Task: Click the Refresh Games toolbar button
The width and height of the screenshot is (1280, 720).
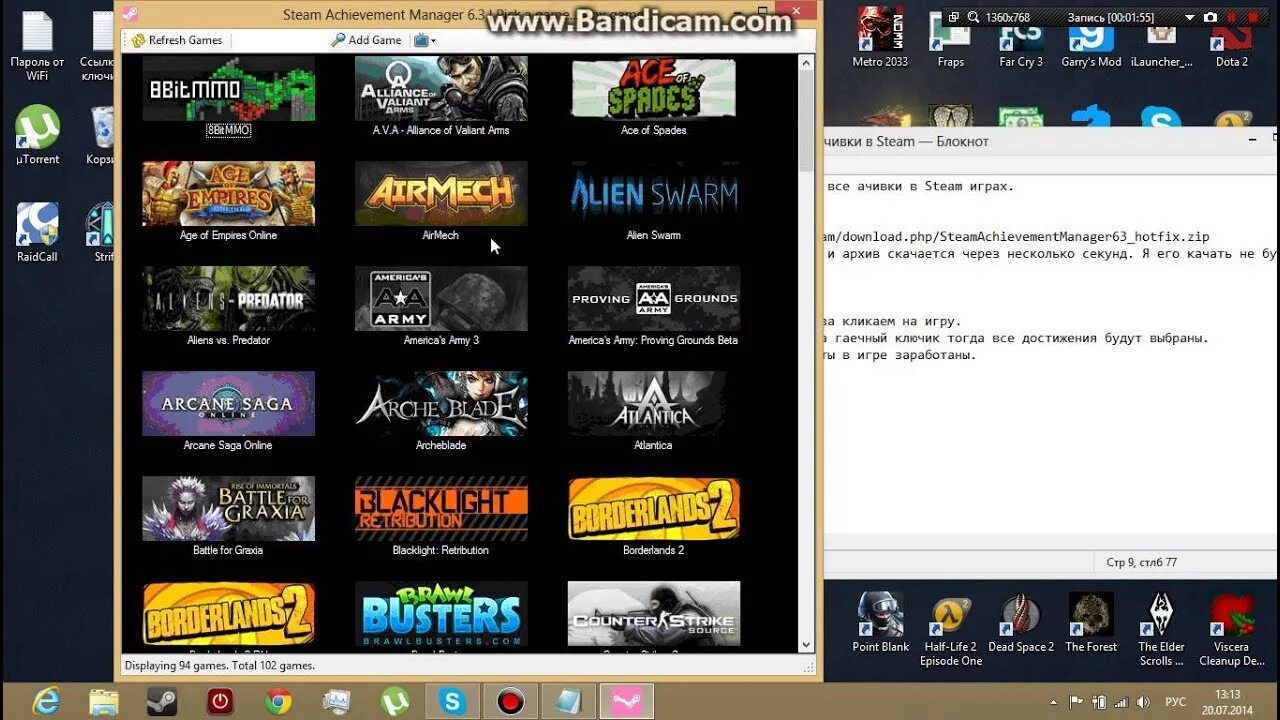Action: click(176, 40)
